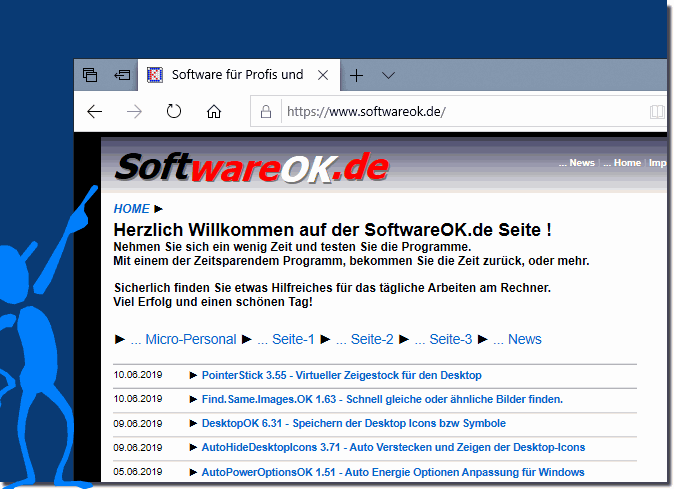Close the 'Software für Profis und' tab
674x489 pixels.
[x=323, y=76]
